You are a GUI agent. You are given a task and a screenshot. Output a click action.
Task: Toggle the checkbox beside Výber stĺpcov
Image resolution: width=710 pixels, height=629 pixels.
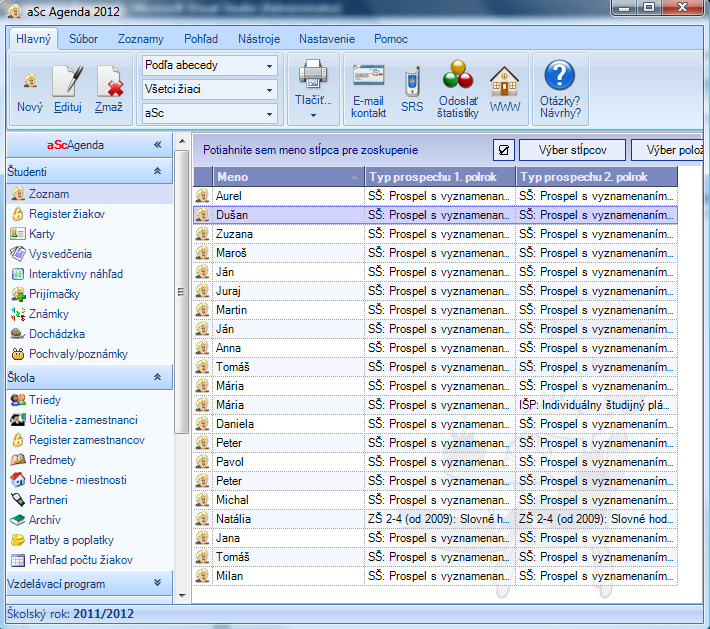pyautogui.click(x=504, y=150)
